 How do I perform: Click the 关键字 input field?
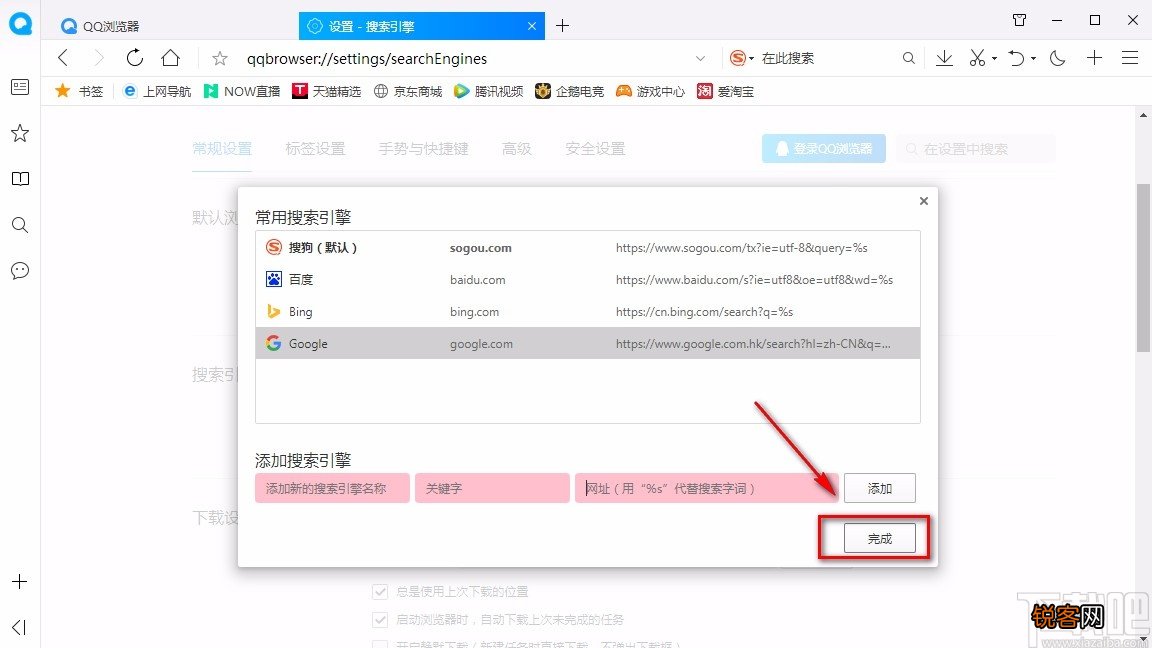tap(492, 488)
